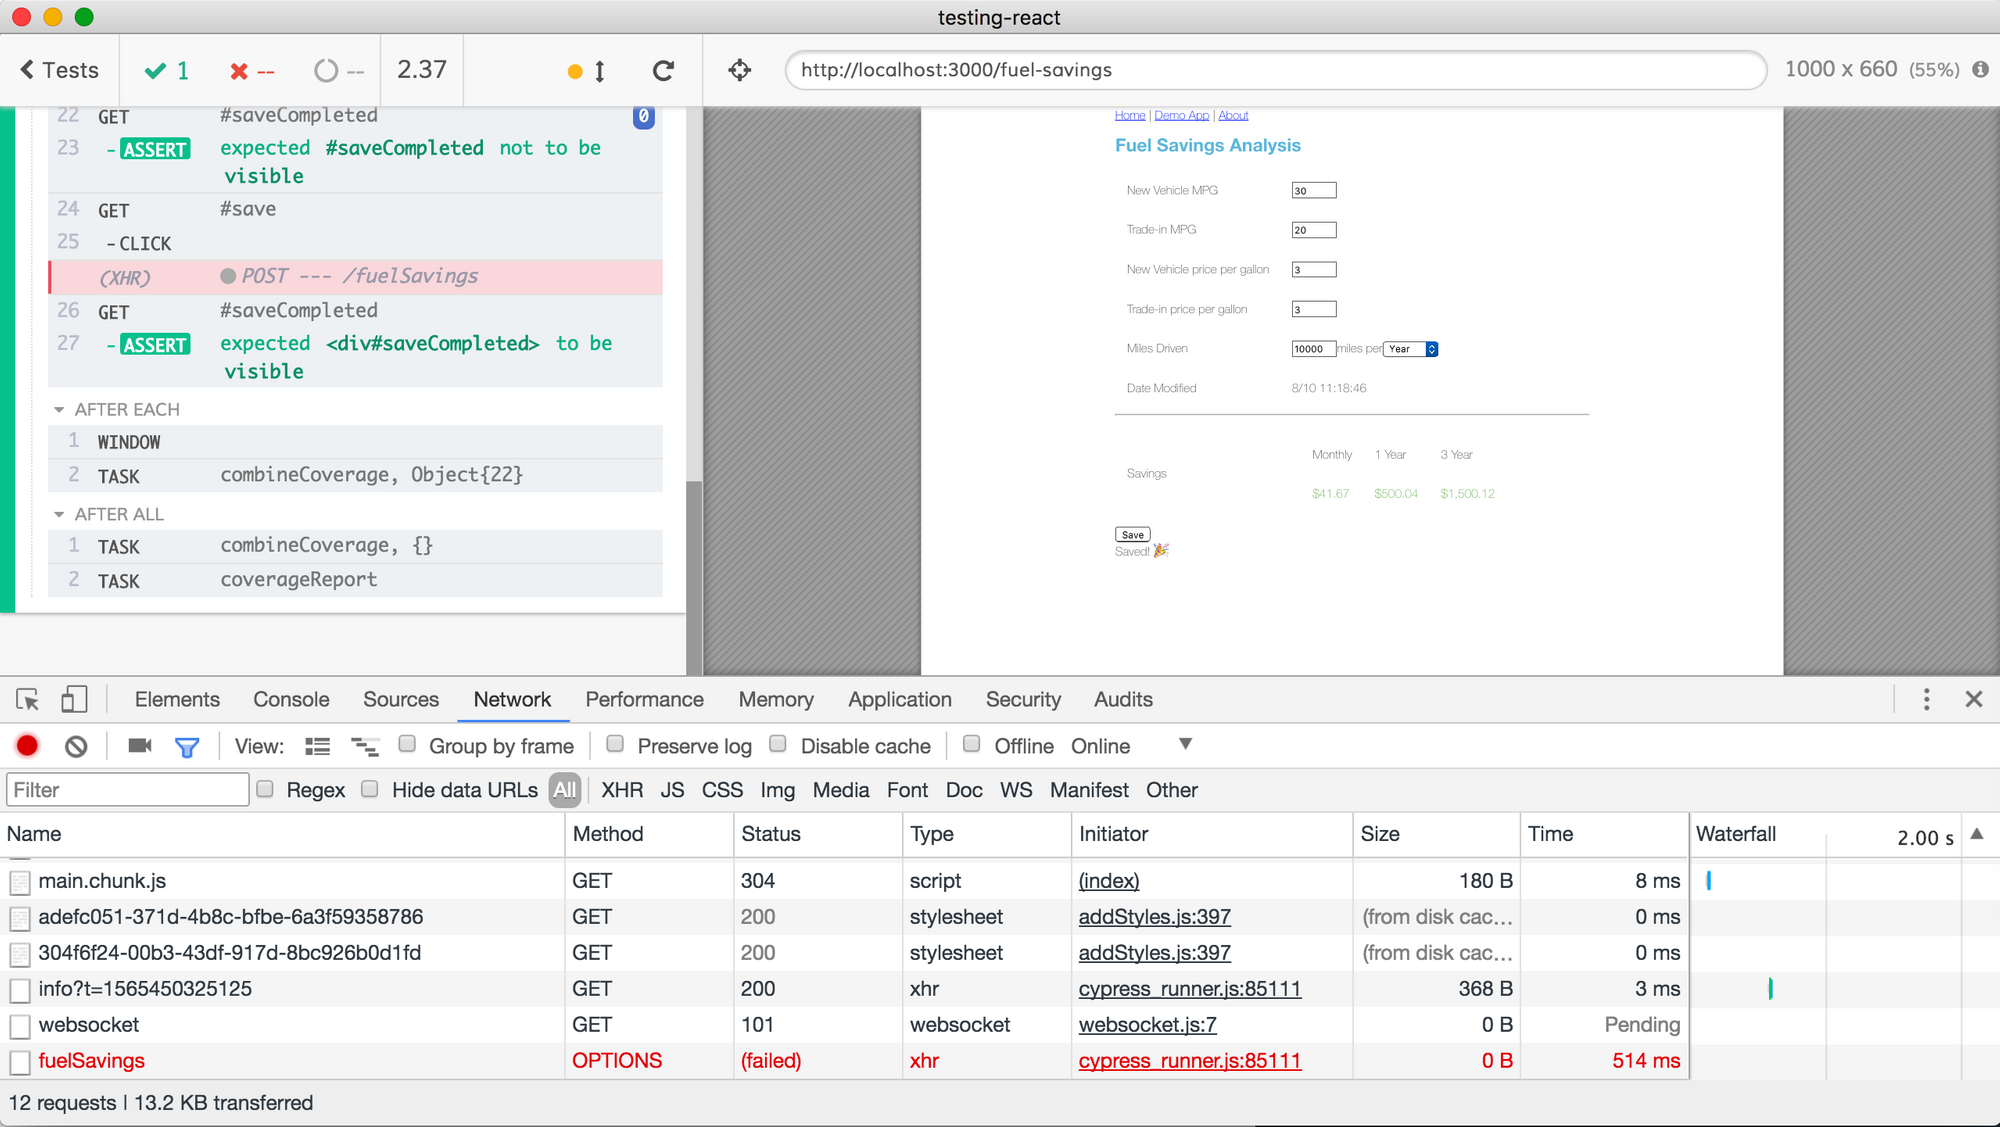Open the Year period dropdown

coord(1411,349)
